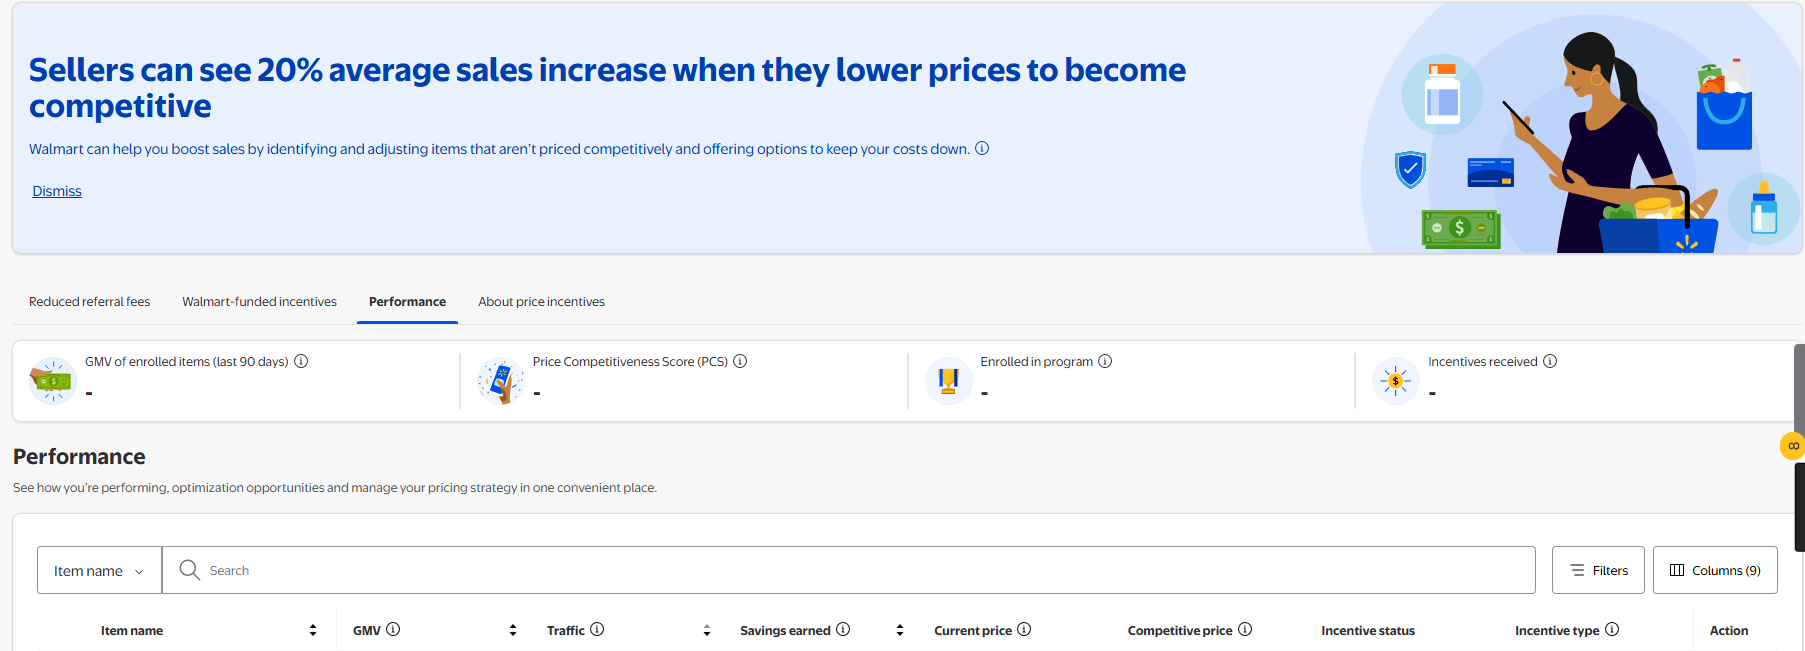Click the yellow infinity floating icon
Viewport: 1805px width, 651px height.
[1792, 446]
